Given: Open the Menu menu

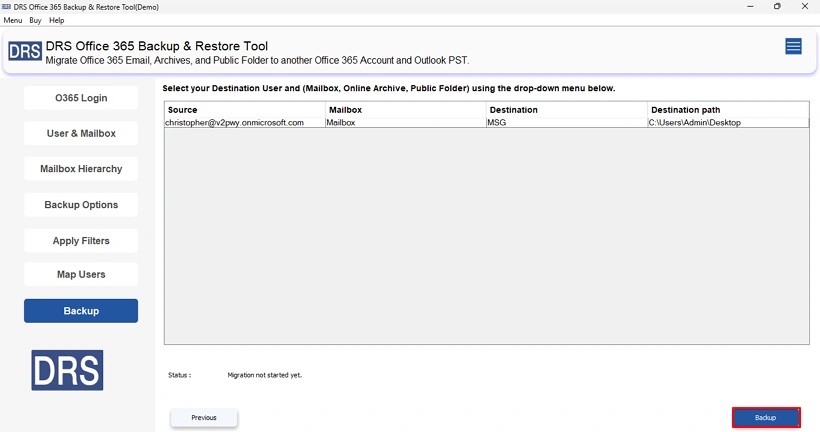Looking at the screenshot, I should (x=13, y=20).
